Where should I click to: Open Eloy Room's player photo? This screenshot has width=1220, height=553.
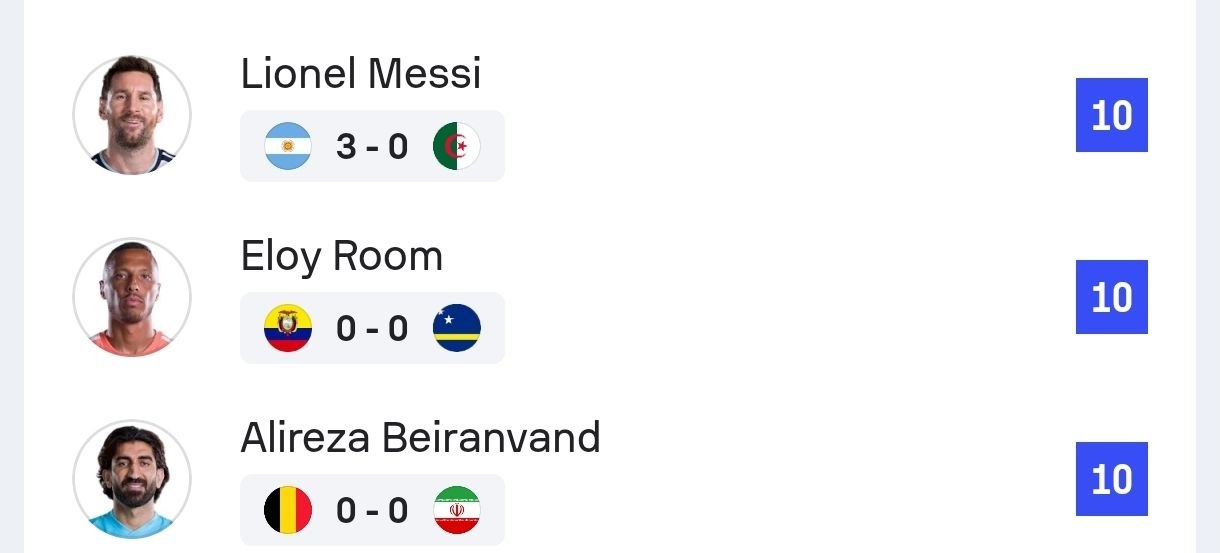132,297
